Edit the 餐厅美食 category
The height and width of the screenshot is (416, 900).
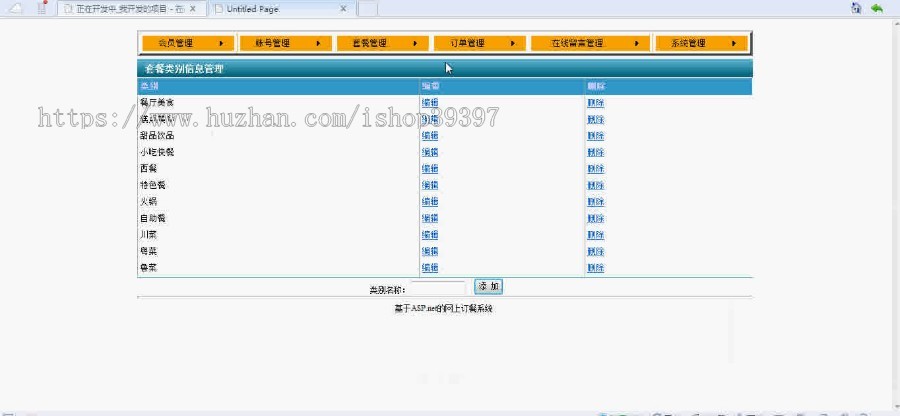(x=430, y=103)
